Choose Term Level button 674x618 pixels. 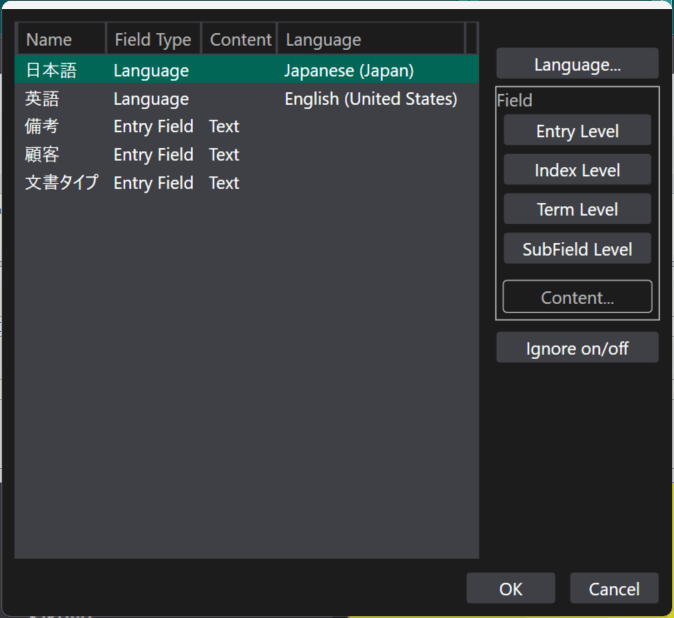coord(577,209)
